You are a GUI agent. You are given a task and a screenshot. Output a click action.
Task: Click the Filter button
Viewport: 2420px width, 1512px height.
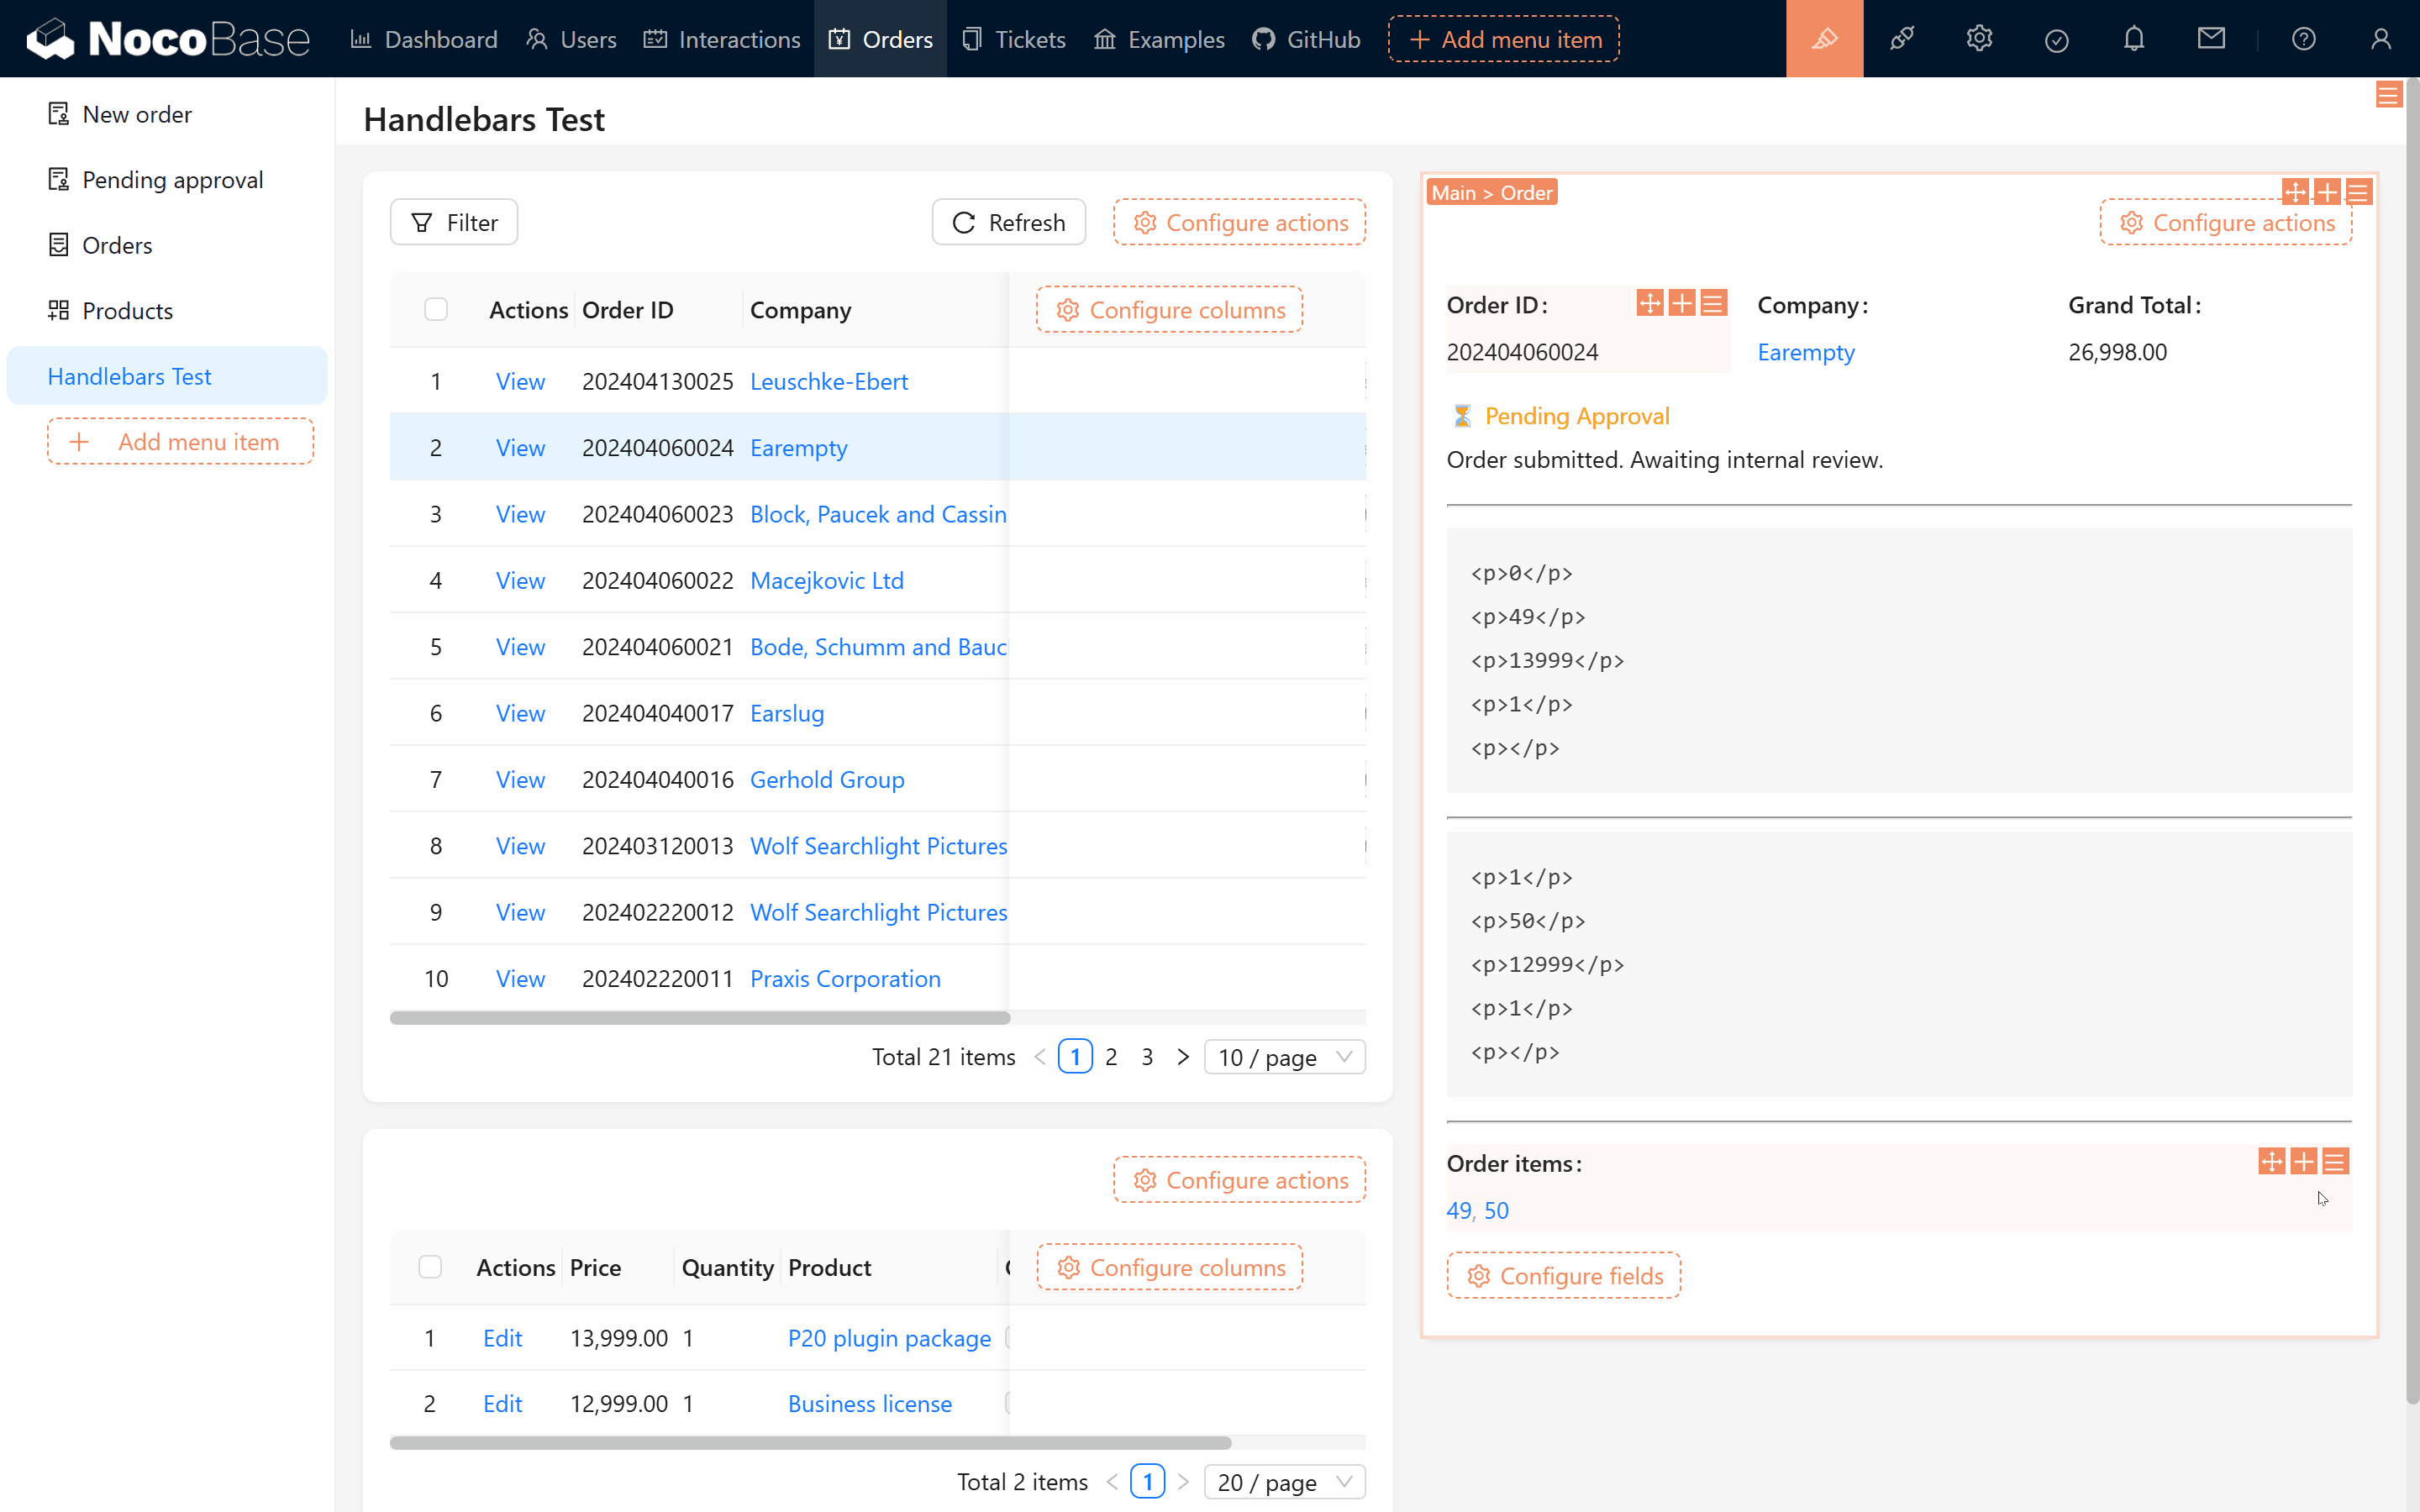point(454,222)
